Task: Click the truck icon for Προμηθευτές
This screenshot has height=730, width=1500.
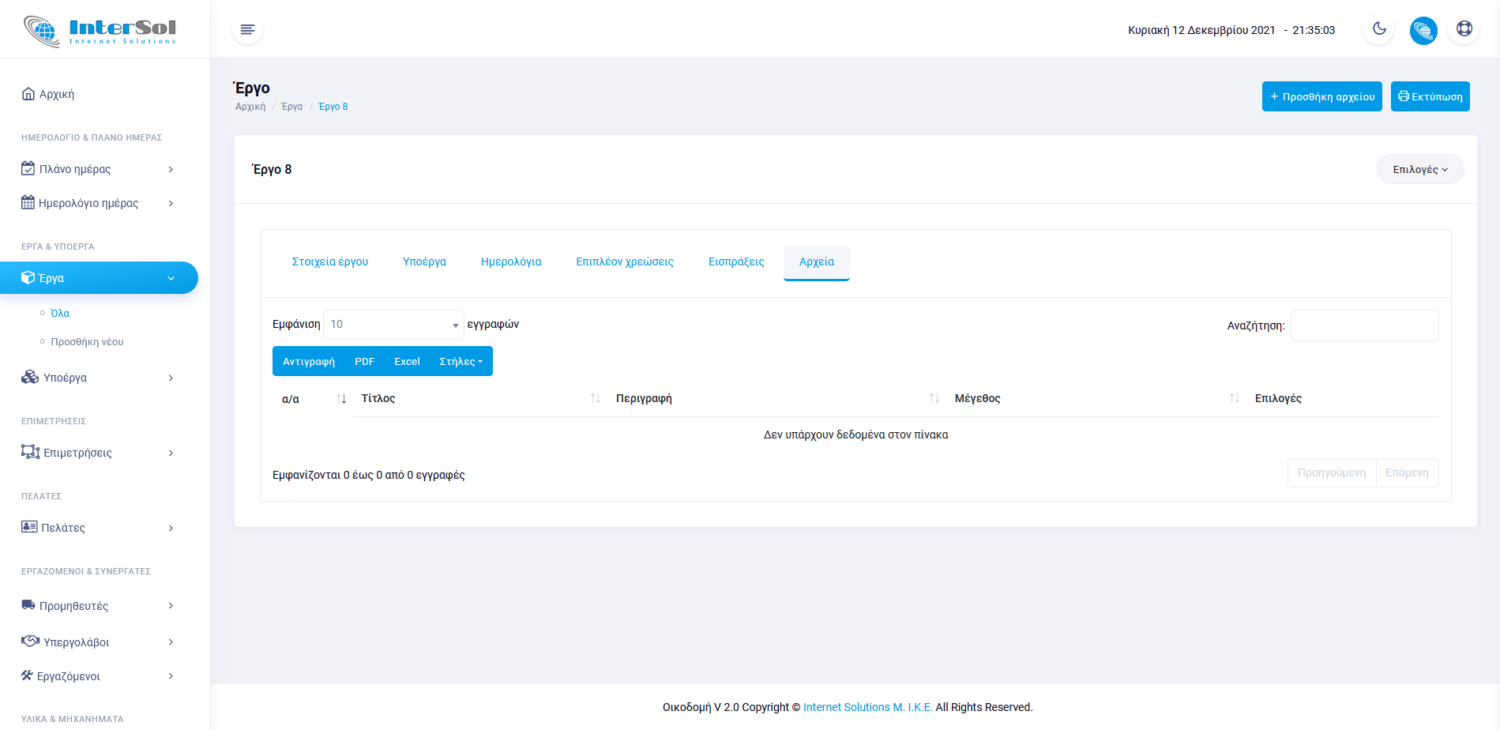Action: (x=29, y=605)
